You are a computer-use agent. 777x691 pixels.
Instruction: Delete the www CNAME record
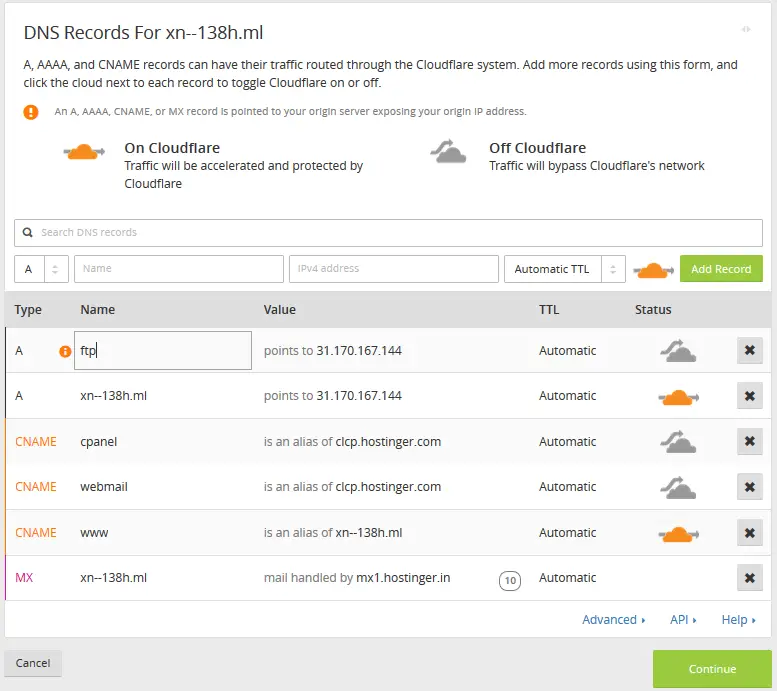pos(750,533)
